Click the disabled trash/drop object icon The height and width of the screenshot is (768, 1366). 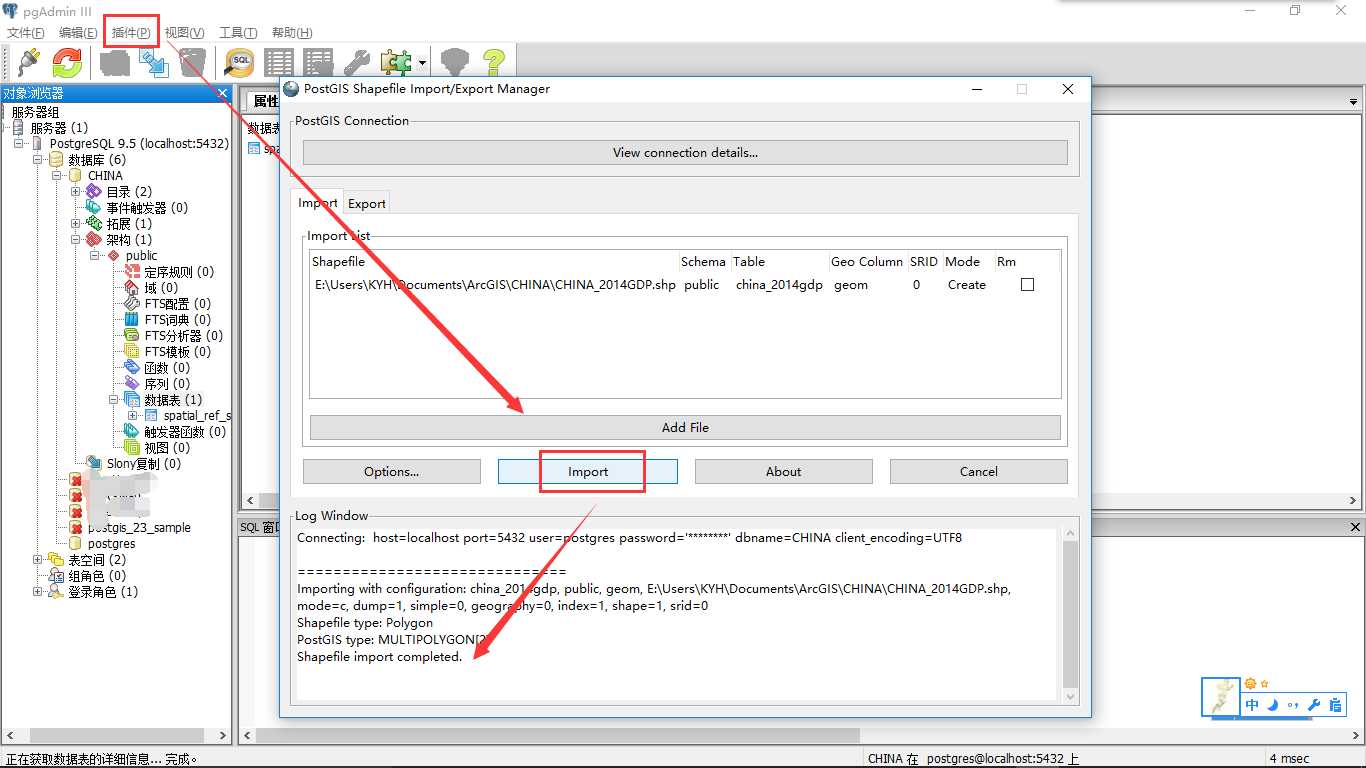pyautogui.click(x=192, y=63)
